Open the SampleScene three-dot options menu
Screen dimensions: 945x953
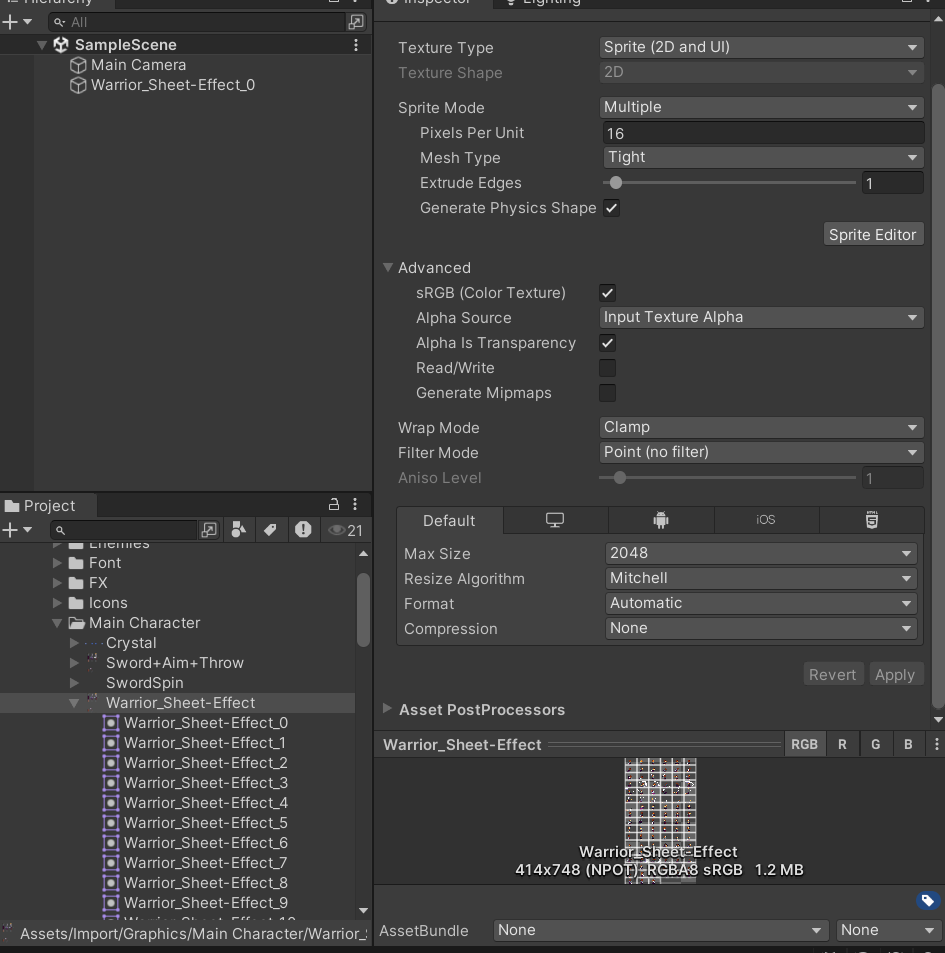point(356,45)
